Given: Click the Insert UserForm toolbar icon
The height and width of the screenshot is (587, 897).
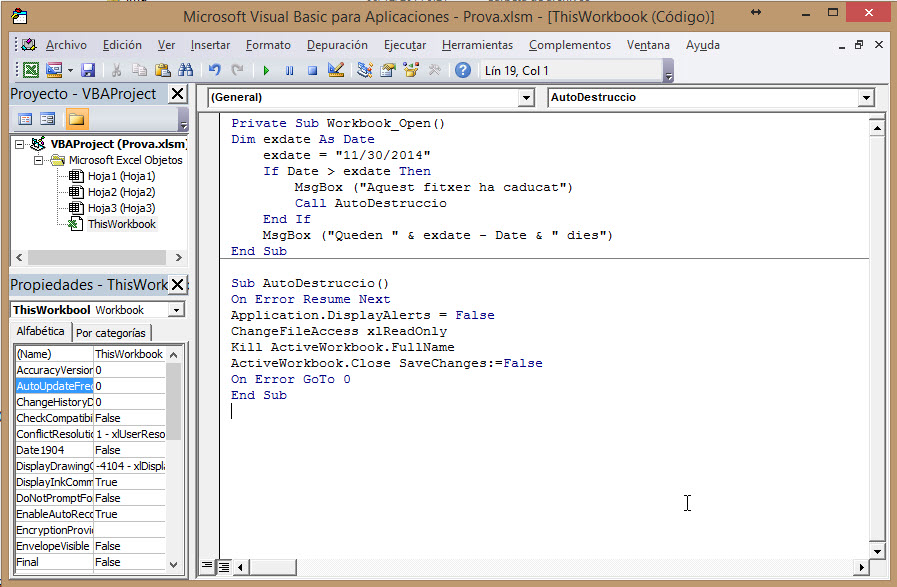Looking at the screenshot, I should (x=54, y=70).
